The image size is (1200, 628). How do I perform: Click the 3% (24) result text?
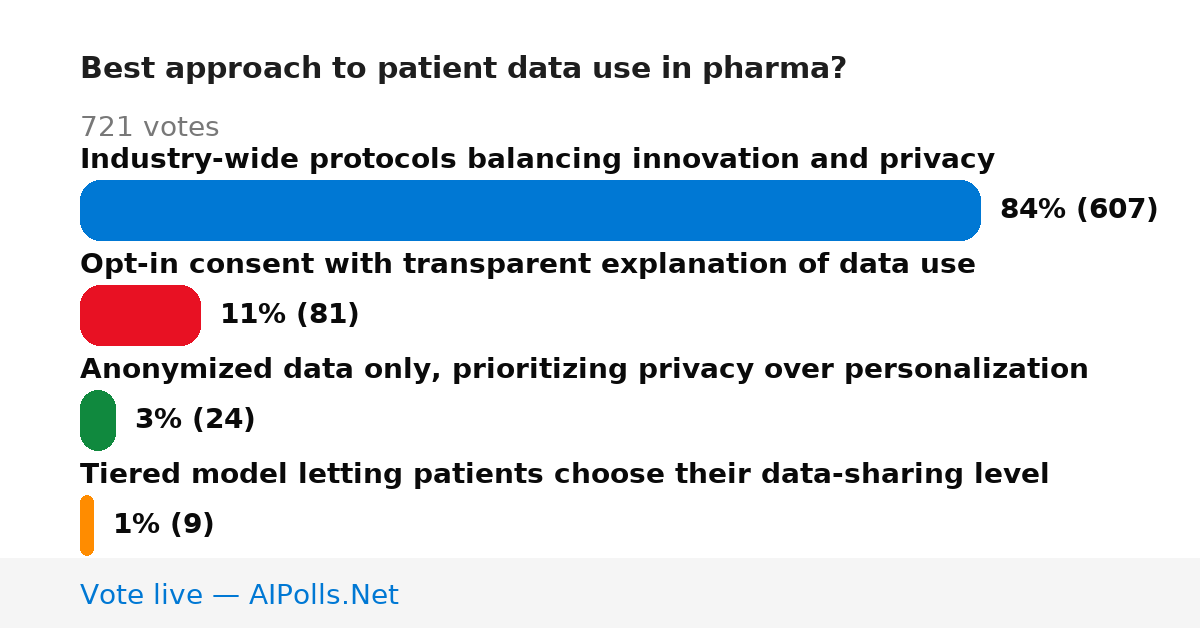[x=195, y=419]
